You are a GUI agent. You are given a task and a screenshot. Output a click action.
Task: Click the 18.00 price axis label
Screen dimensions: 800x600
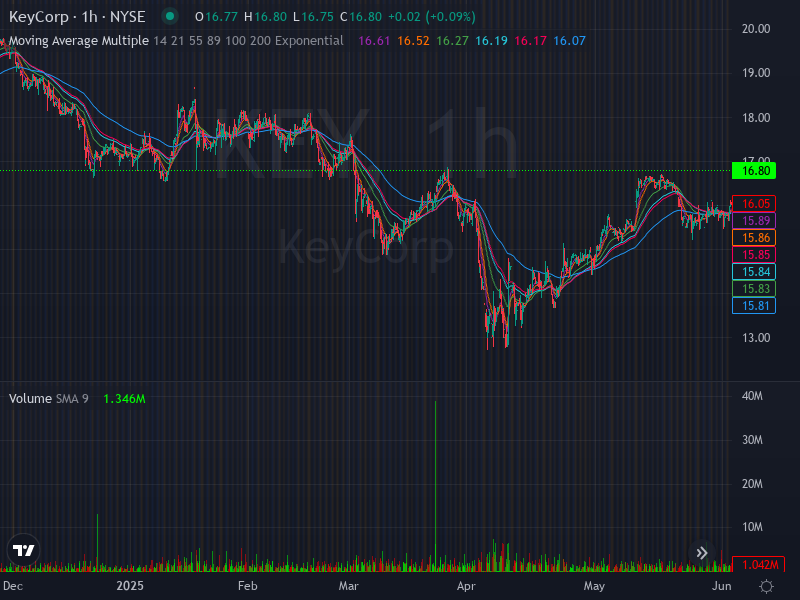pyautogui.click(x=756, y=118)
